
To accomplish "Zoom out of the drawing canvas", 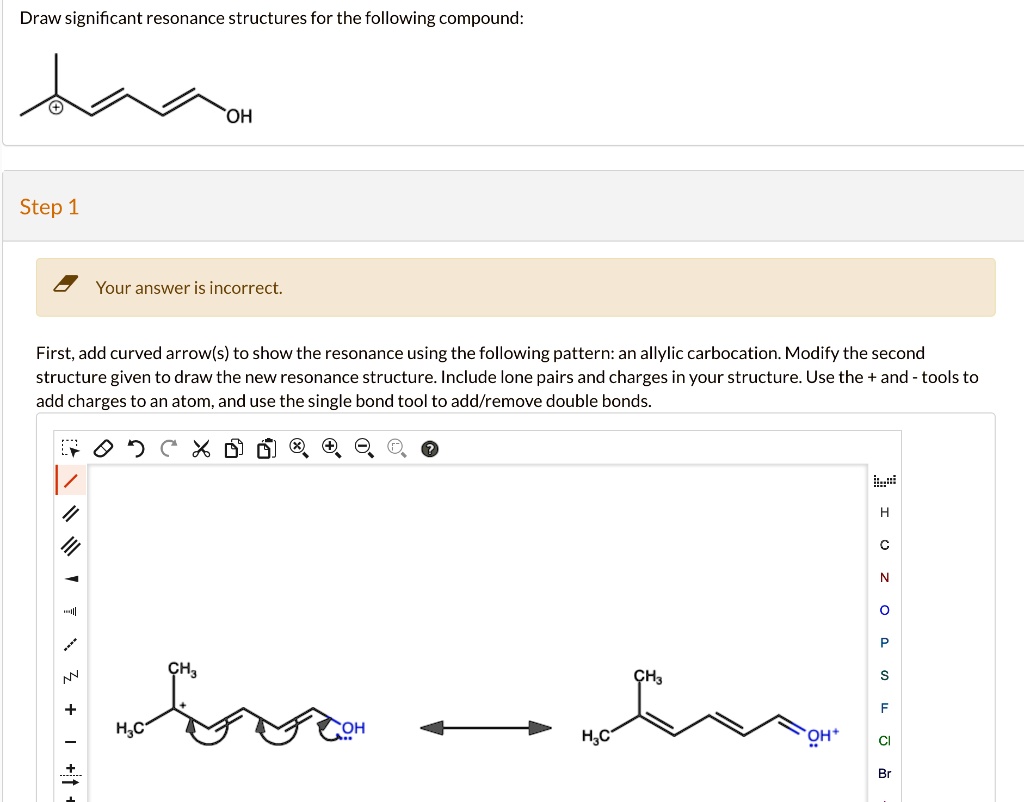I will point(362,450).
